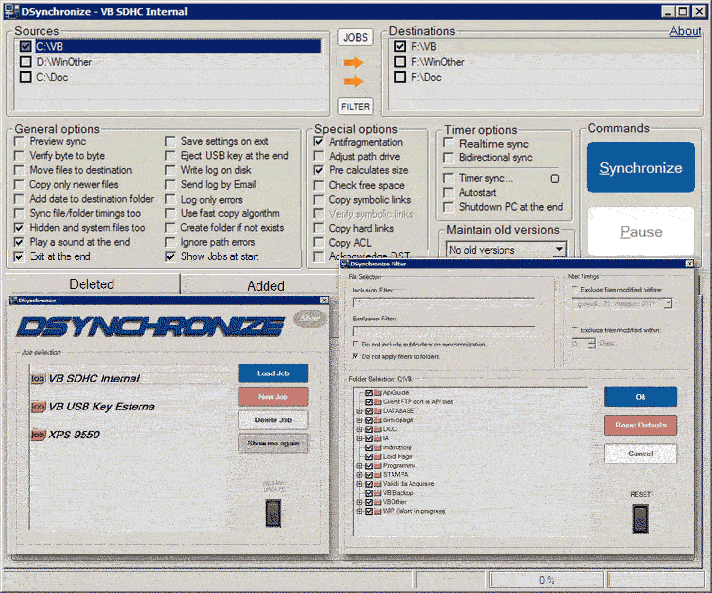Open the date dropdown under Exclude files modified before
Viewport: 712px width, 593px height.
[668, 303]
